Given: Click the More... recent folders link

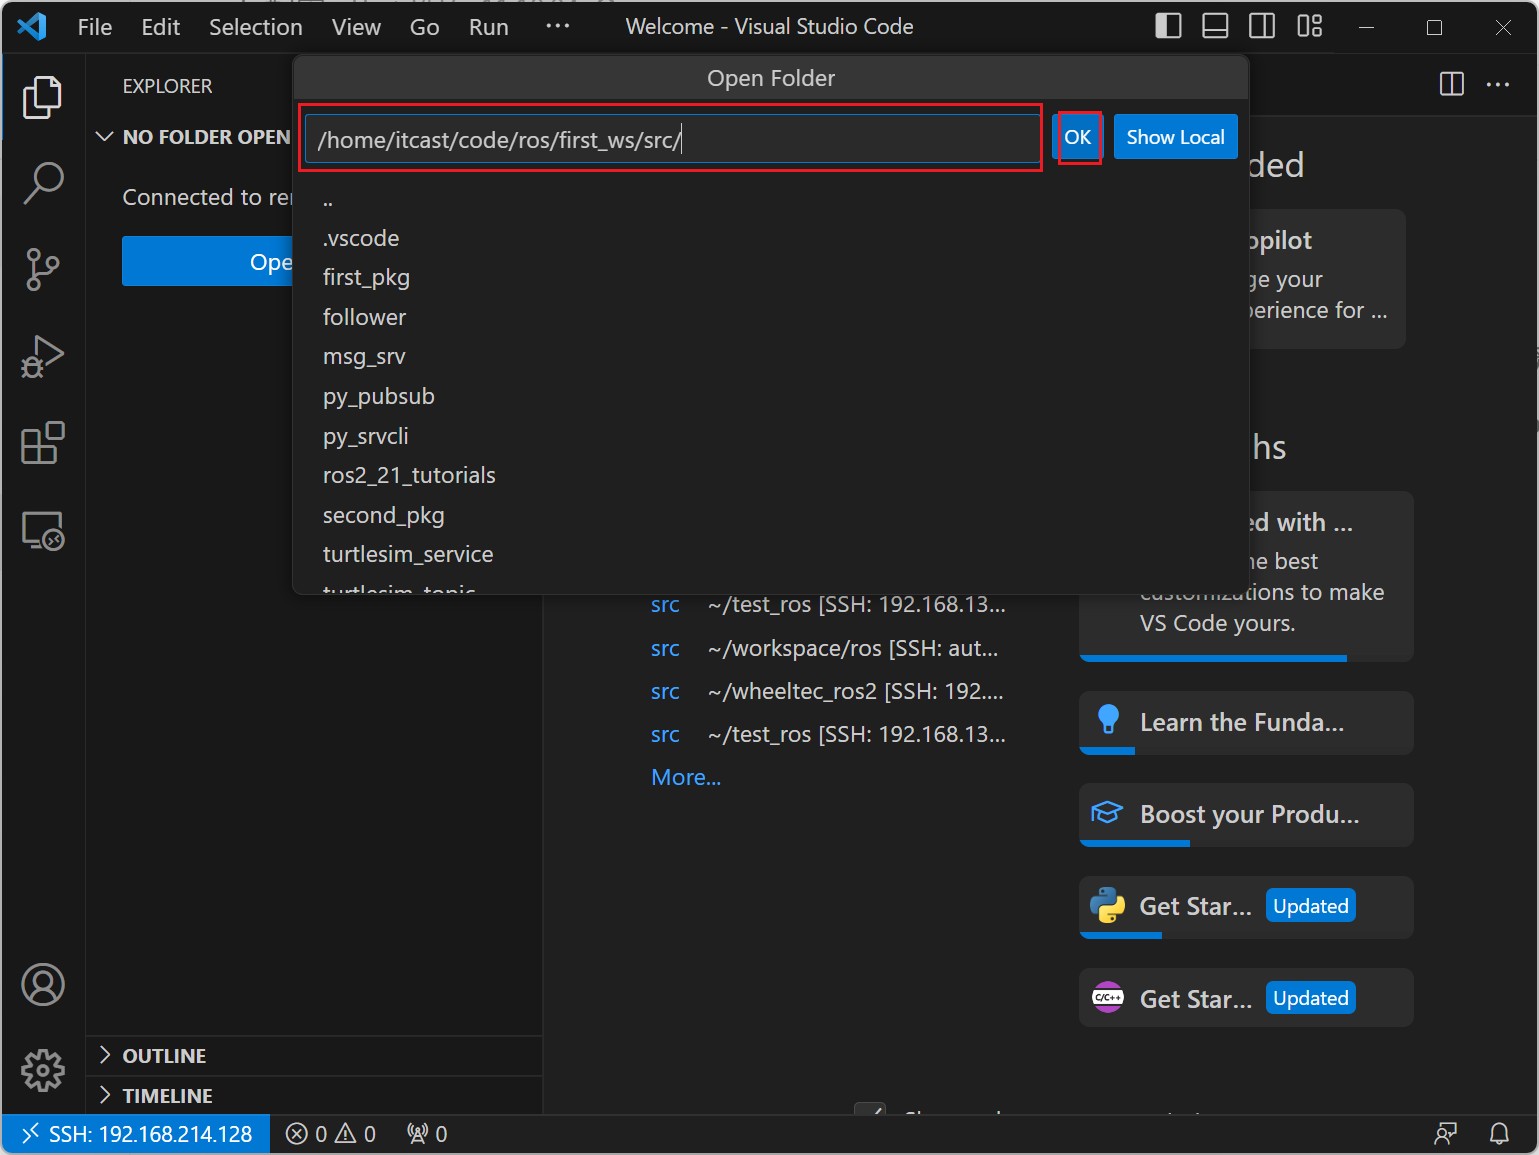Looking at the screenshot, I should (686, 777).
